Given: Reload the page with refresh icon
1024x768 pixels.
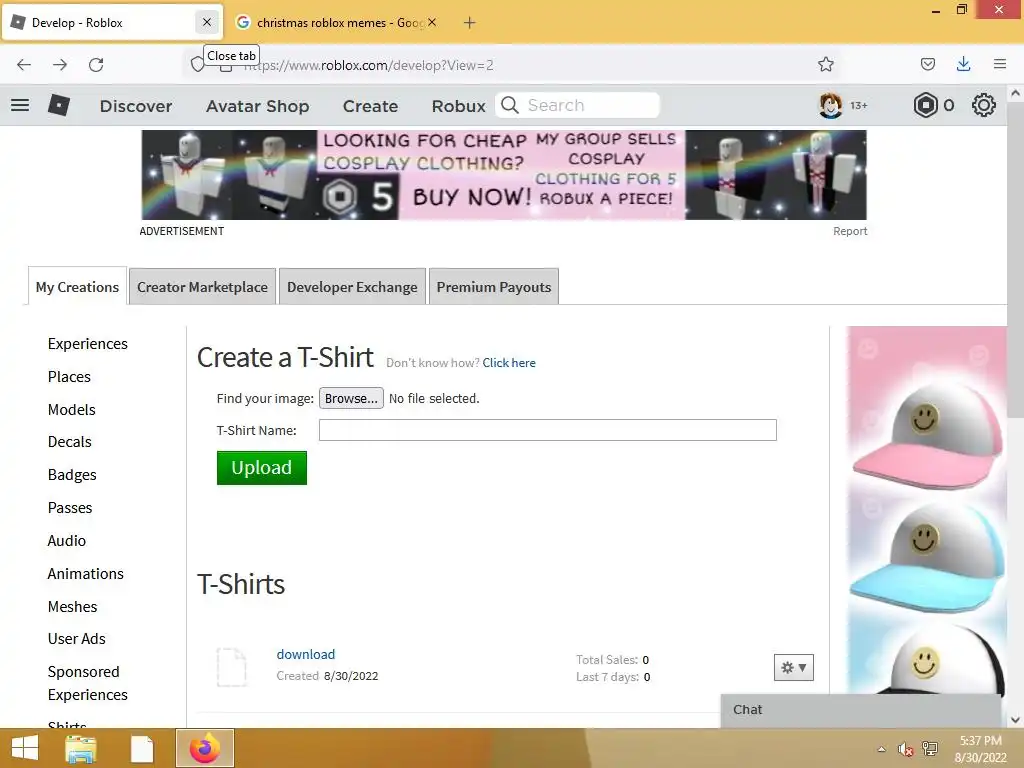Looking at the screenshot, I should (96, 65).
